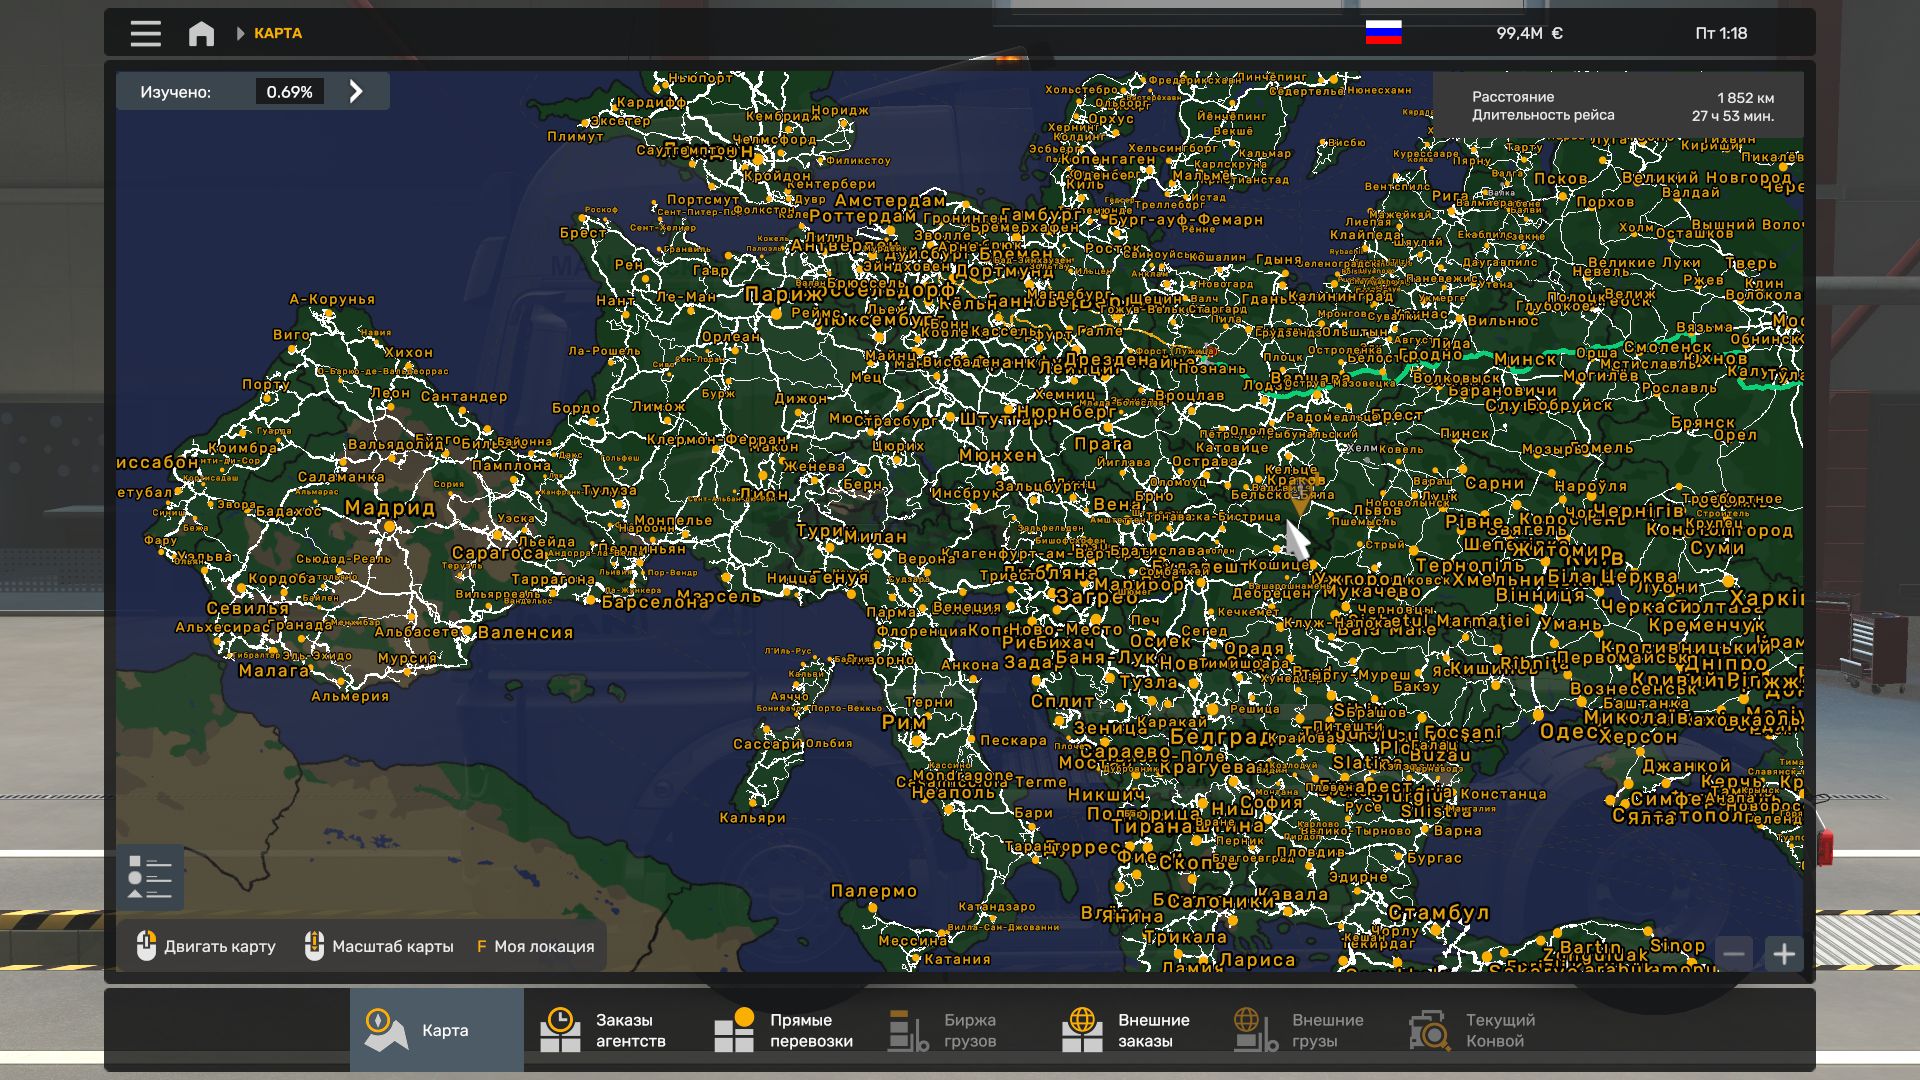Click Длительность рейса 27 ч 53 мин
The height and width of the screenshot is (1080, 1920).
pos(1733,116)
